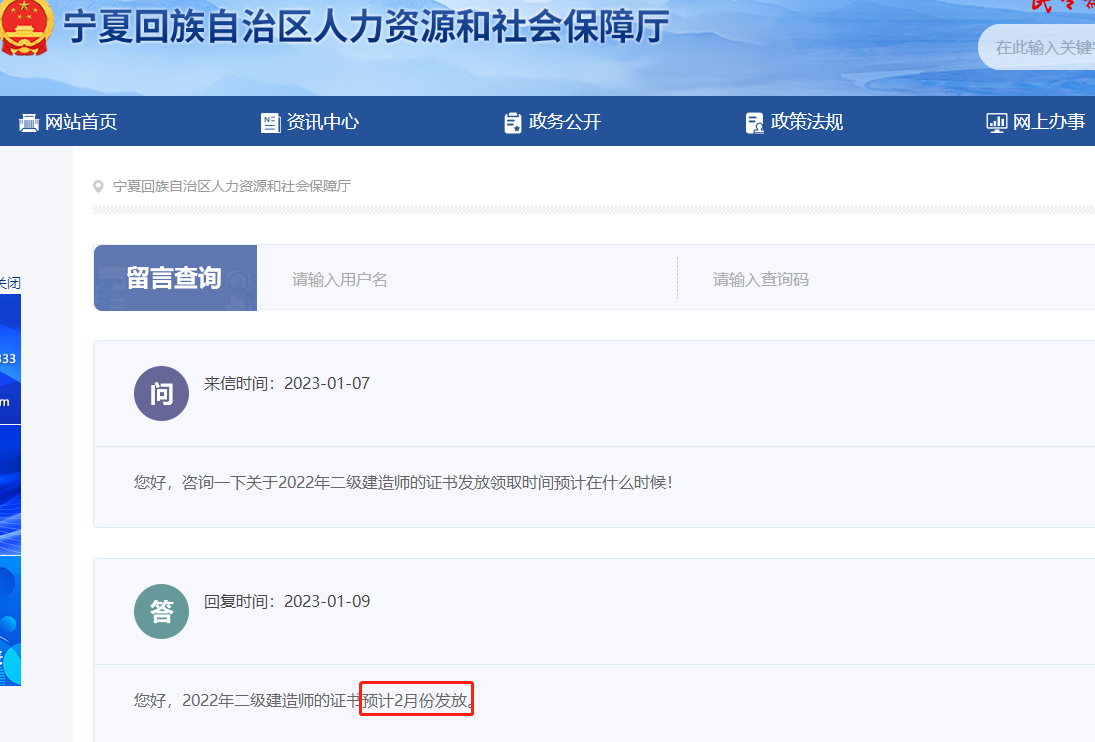Select the green 答 answer icon
Viewport: 1095px width, 742px height.
(x=161, y=611)
